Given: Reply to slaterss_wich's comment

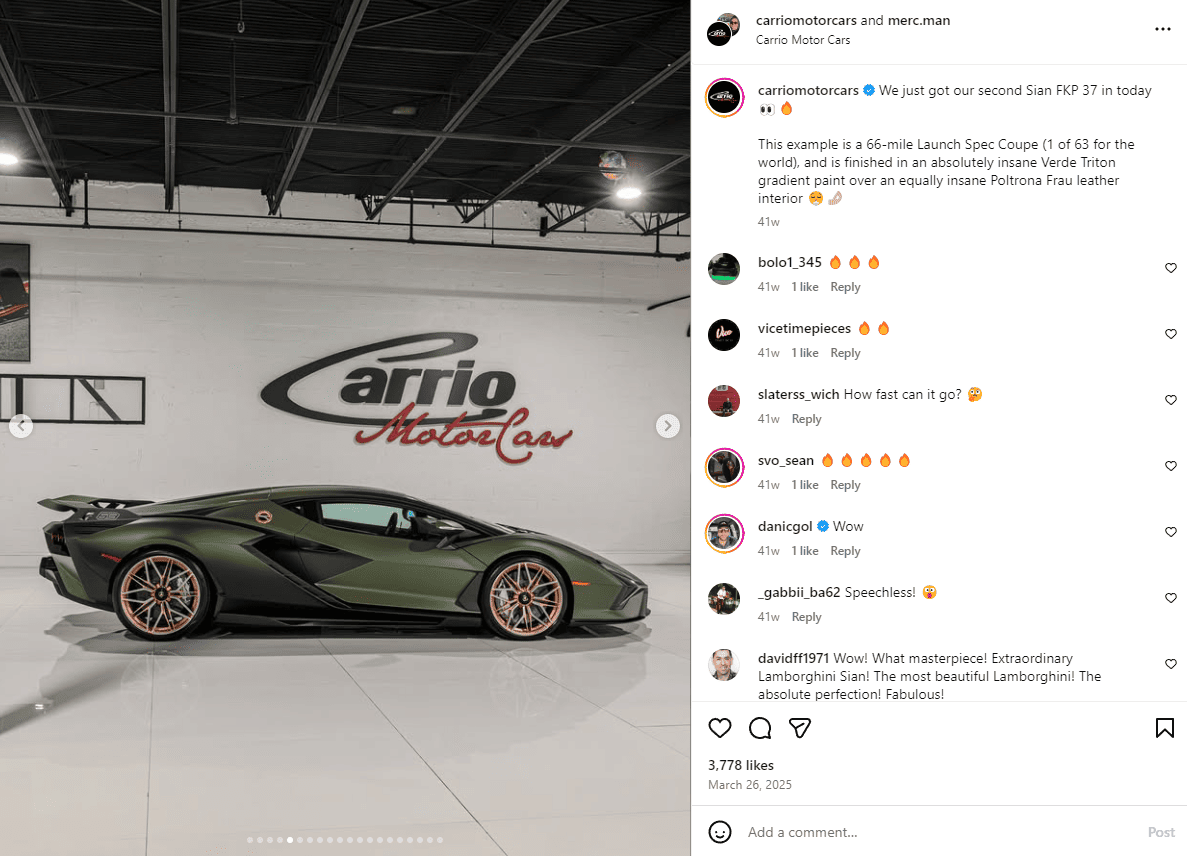Looking at the screenshot, I should 806,419.
